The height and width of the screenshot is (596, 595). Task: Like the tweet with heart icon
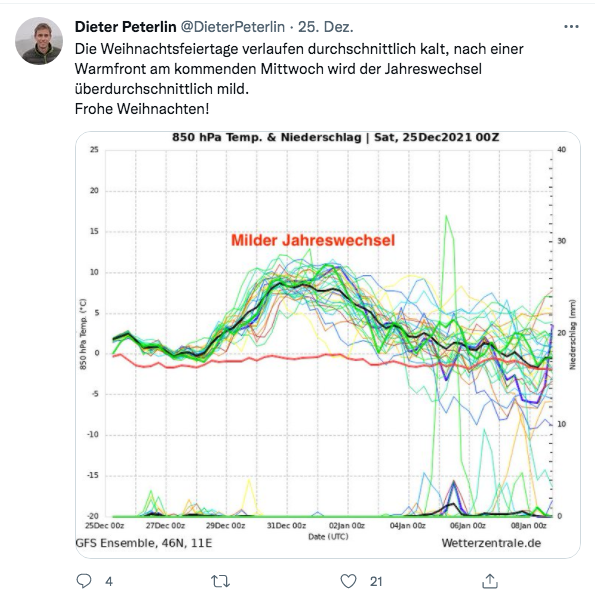348,581
